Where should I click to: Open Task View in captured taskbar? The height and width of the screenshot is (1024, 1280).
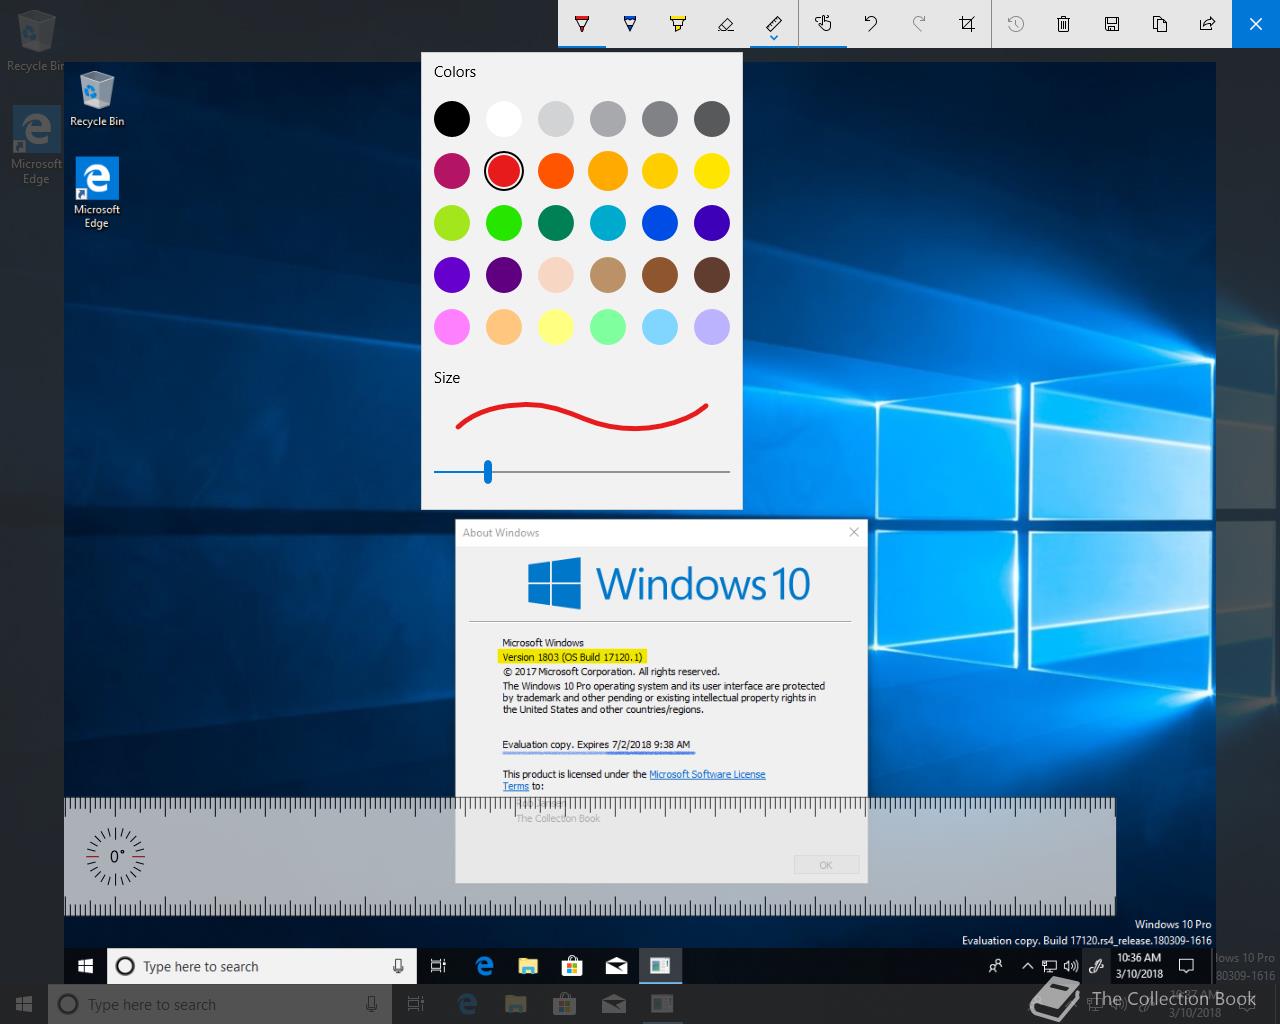point(438,966)
